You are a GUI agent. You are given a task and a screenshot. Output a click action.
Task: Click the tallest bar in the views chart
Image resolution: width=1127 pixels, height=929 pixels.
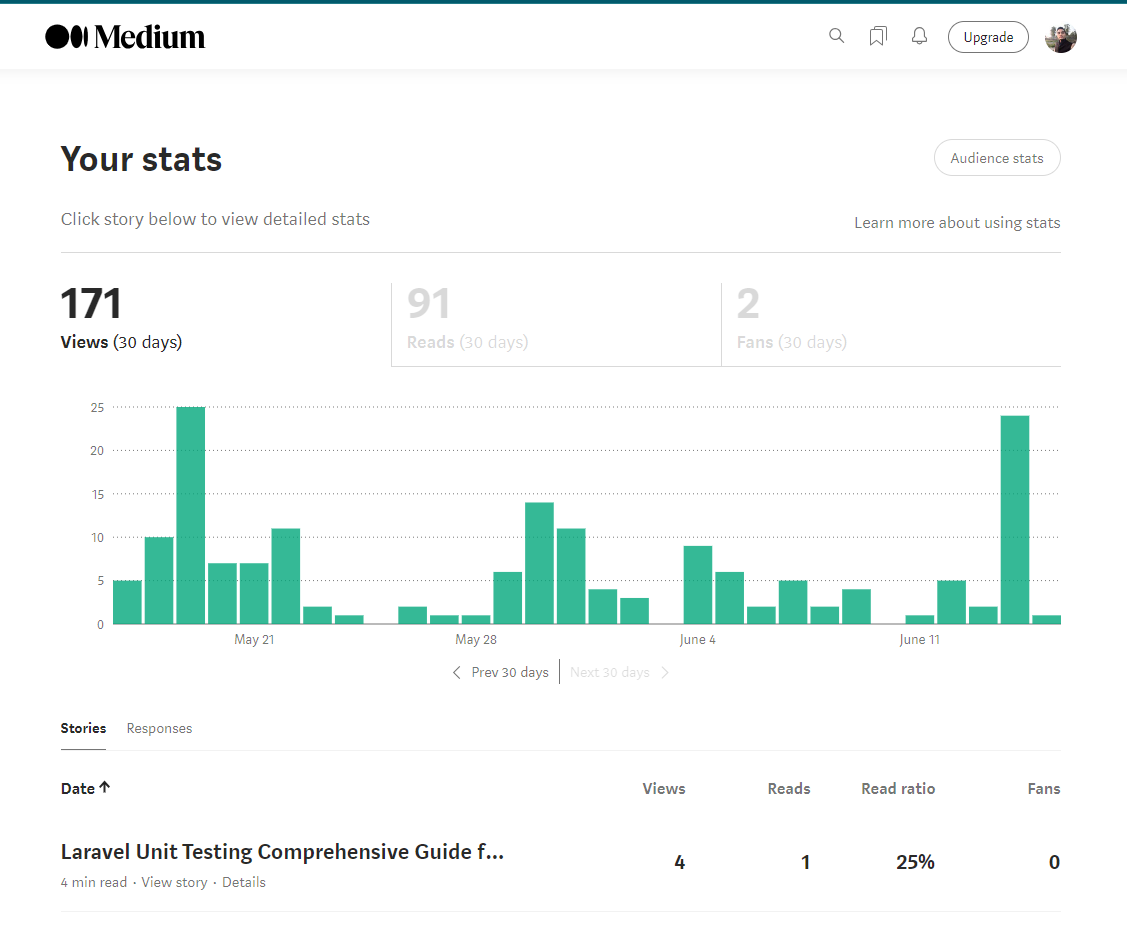click(x=190, y=510)
